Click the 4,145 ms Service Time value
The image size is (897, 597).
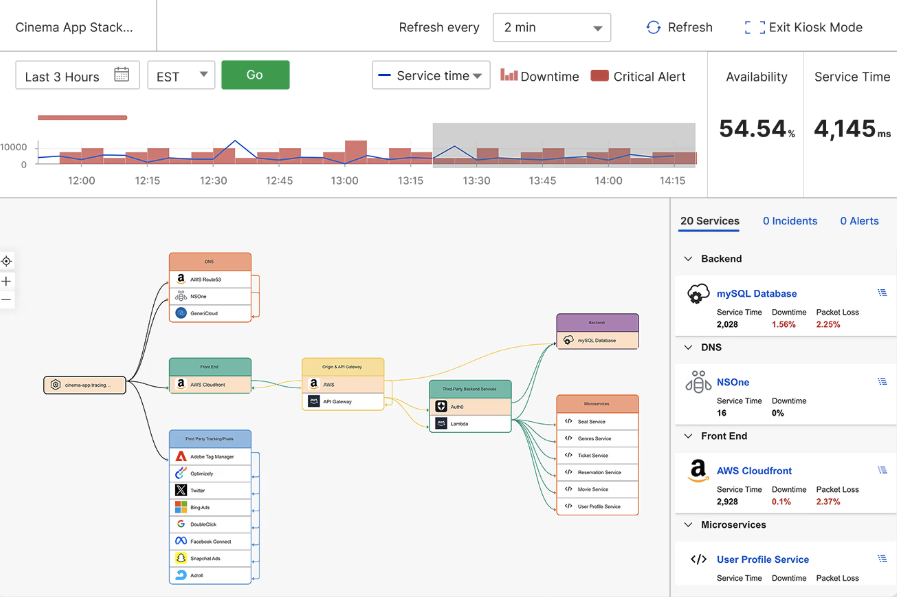852,129
